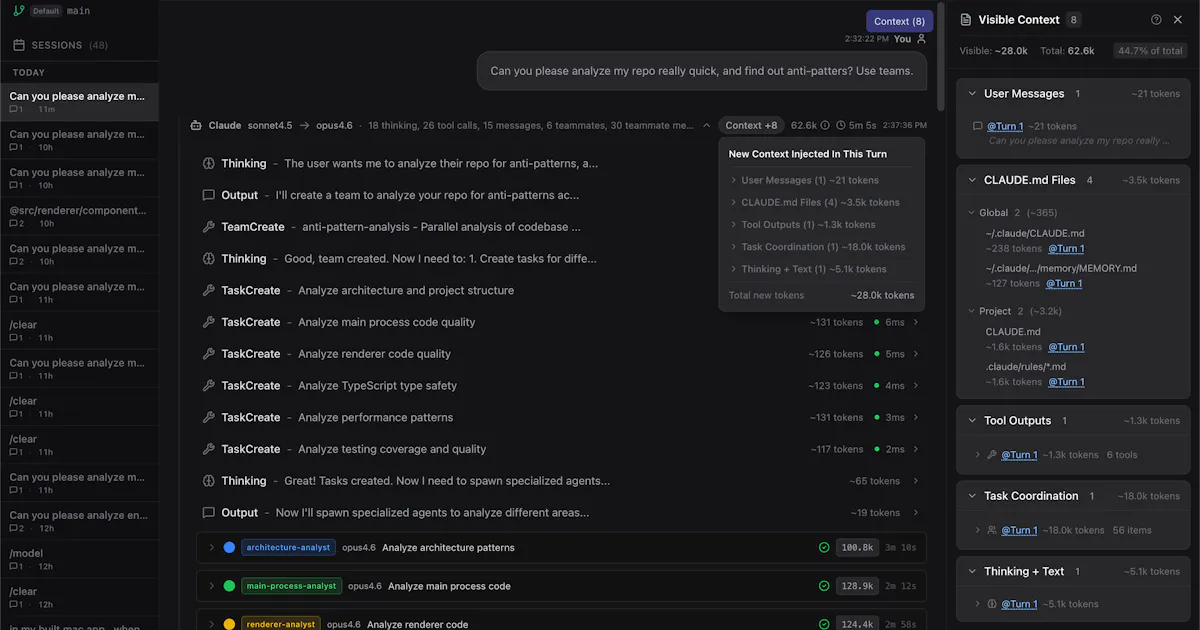Screen dimensions: 1200x630
Task: Expand "Analyze testing coverage and quality" row chevron
Action: pos(916,450)
